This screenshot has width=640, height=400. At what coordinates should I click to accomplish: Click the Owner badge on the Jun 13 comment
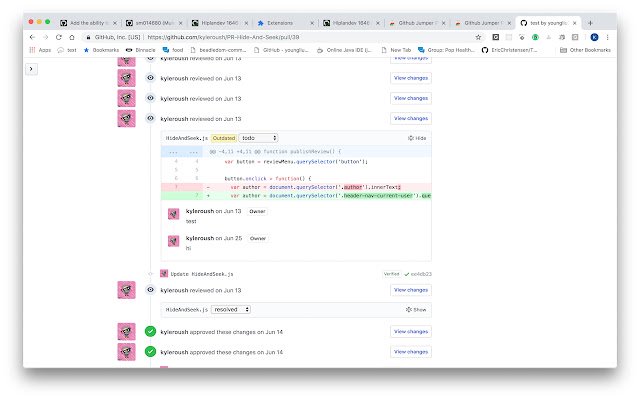(257, 211)
